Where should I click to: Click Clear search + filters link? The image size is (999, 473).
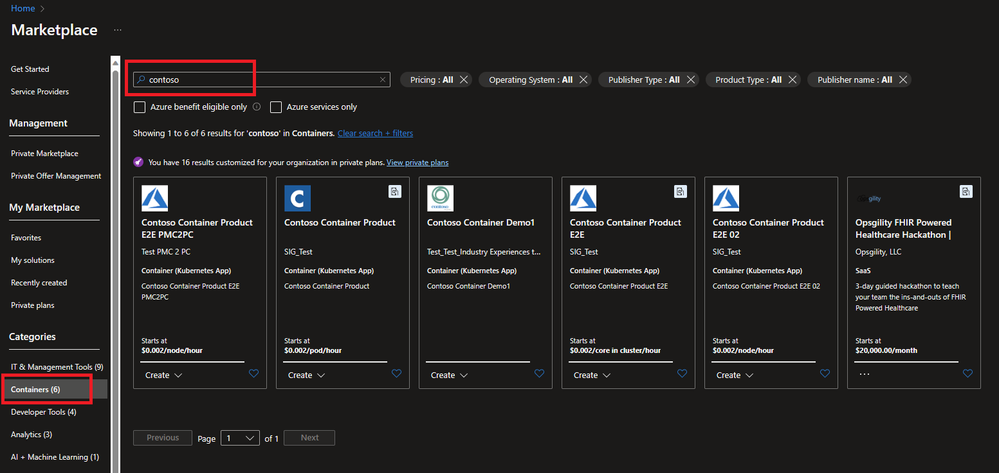(375, 133)
